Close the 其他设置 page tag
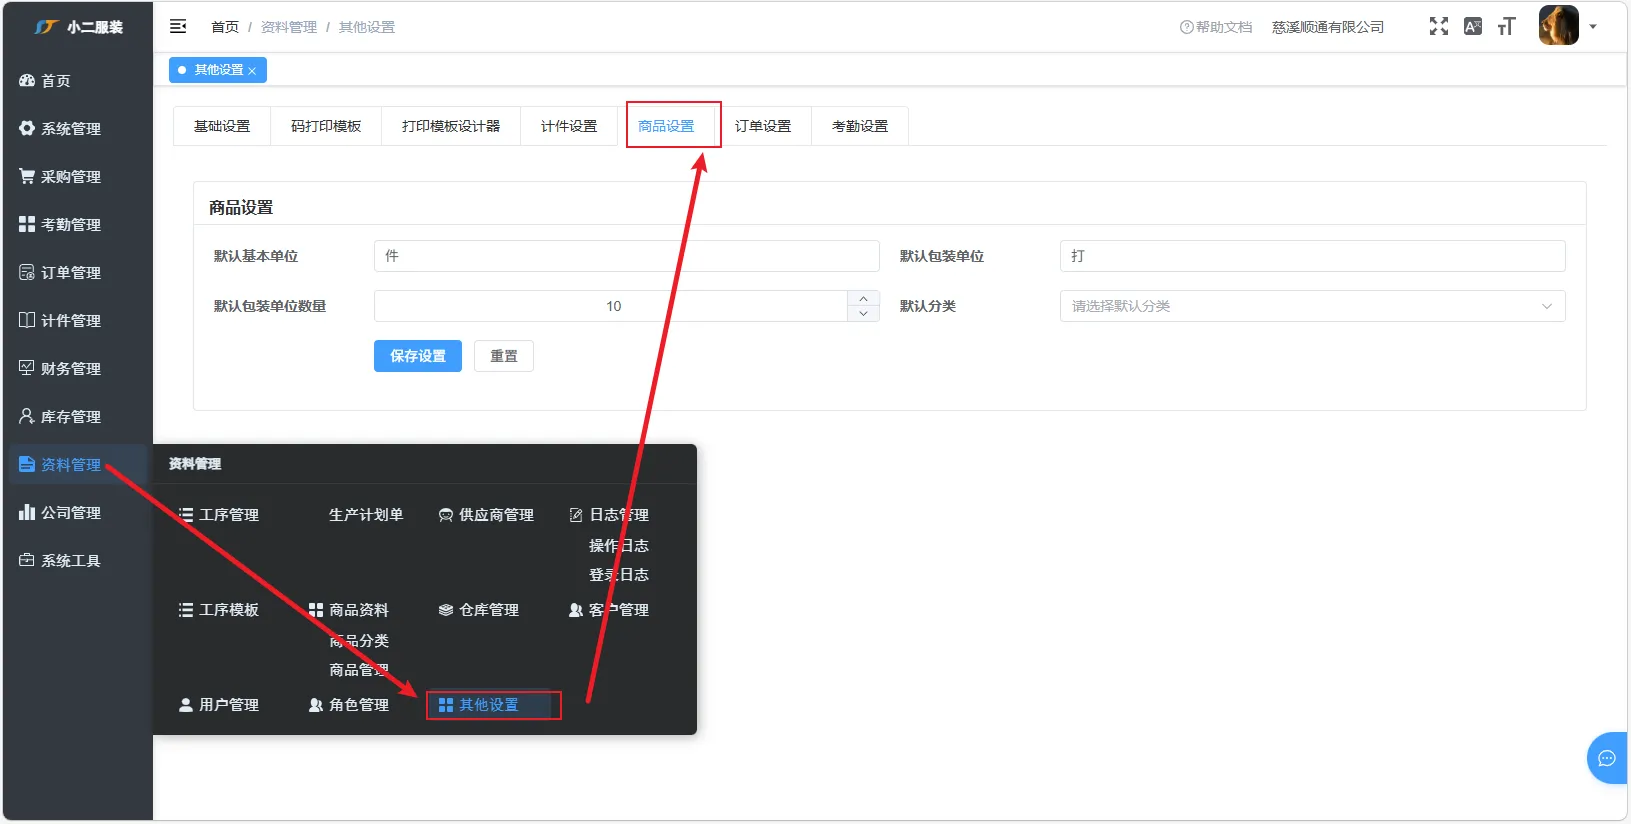Viewport: 1631px width, 824px height. (x=252, y=71)
